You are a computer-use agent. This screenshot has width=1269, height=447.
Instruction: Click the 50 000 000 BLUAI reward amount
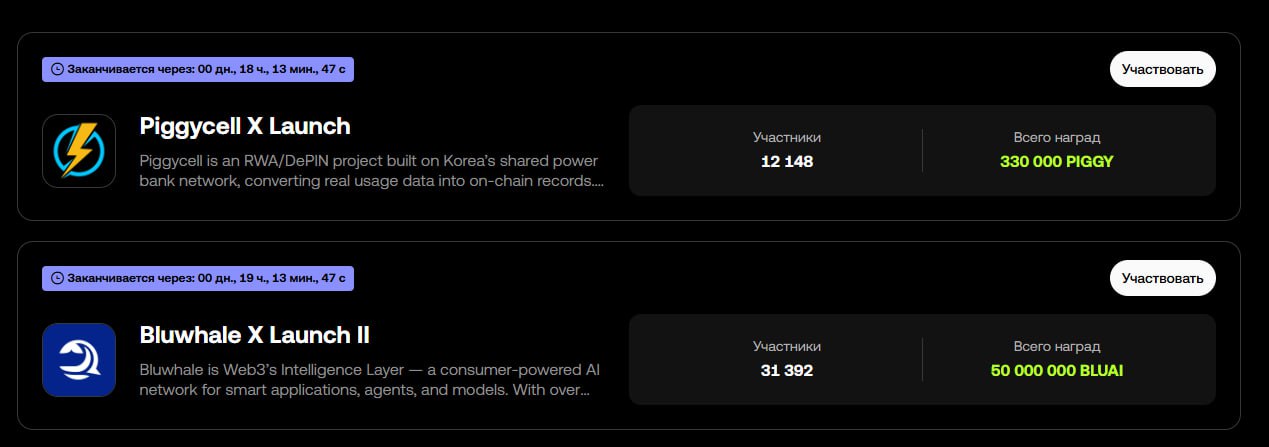pos(1056,370)
